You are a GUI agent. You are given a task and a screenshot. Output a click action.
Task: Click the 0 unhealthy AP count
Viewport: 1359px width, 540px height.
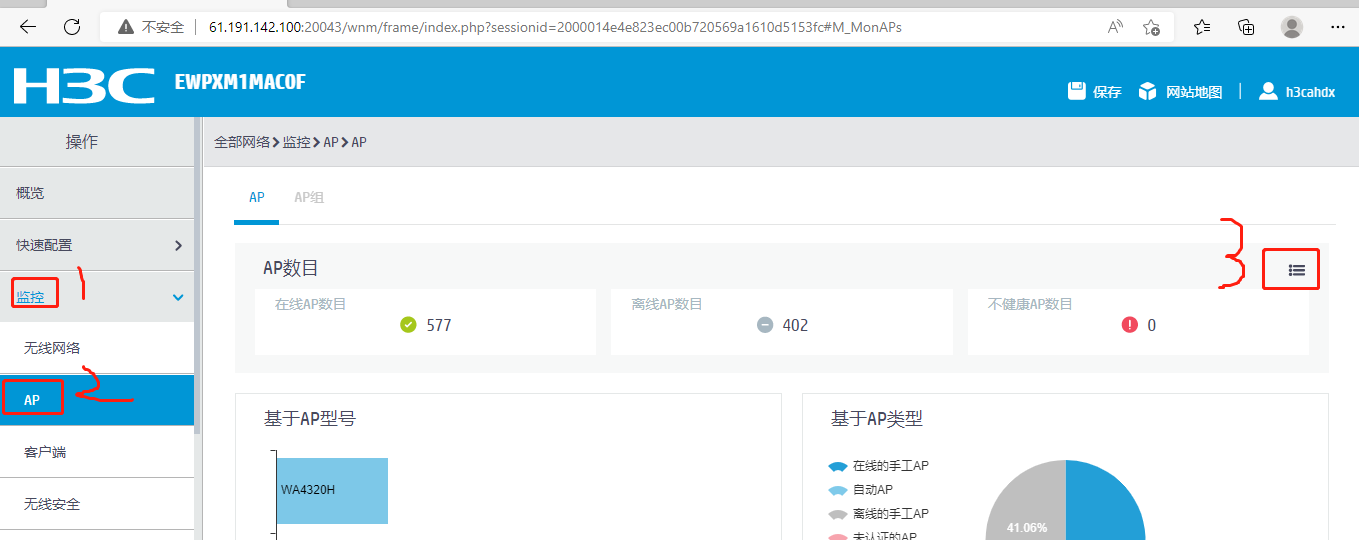click(1152, 325)
